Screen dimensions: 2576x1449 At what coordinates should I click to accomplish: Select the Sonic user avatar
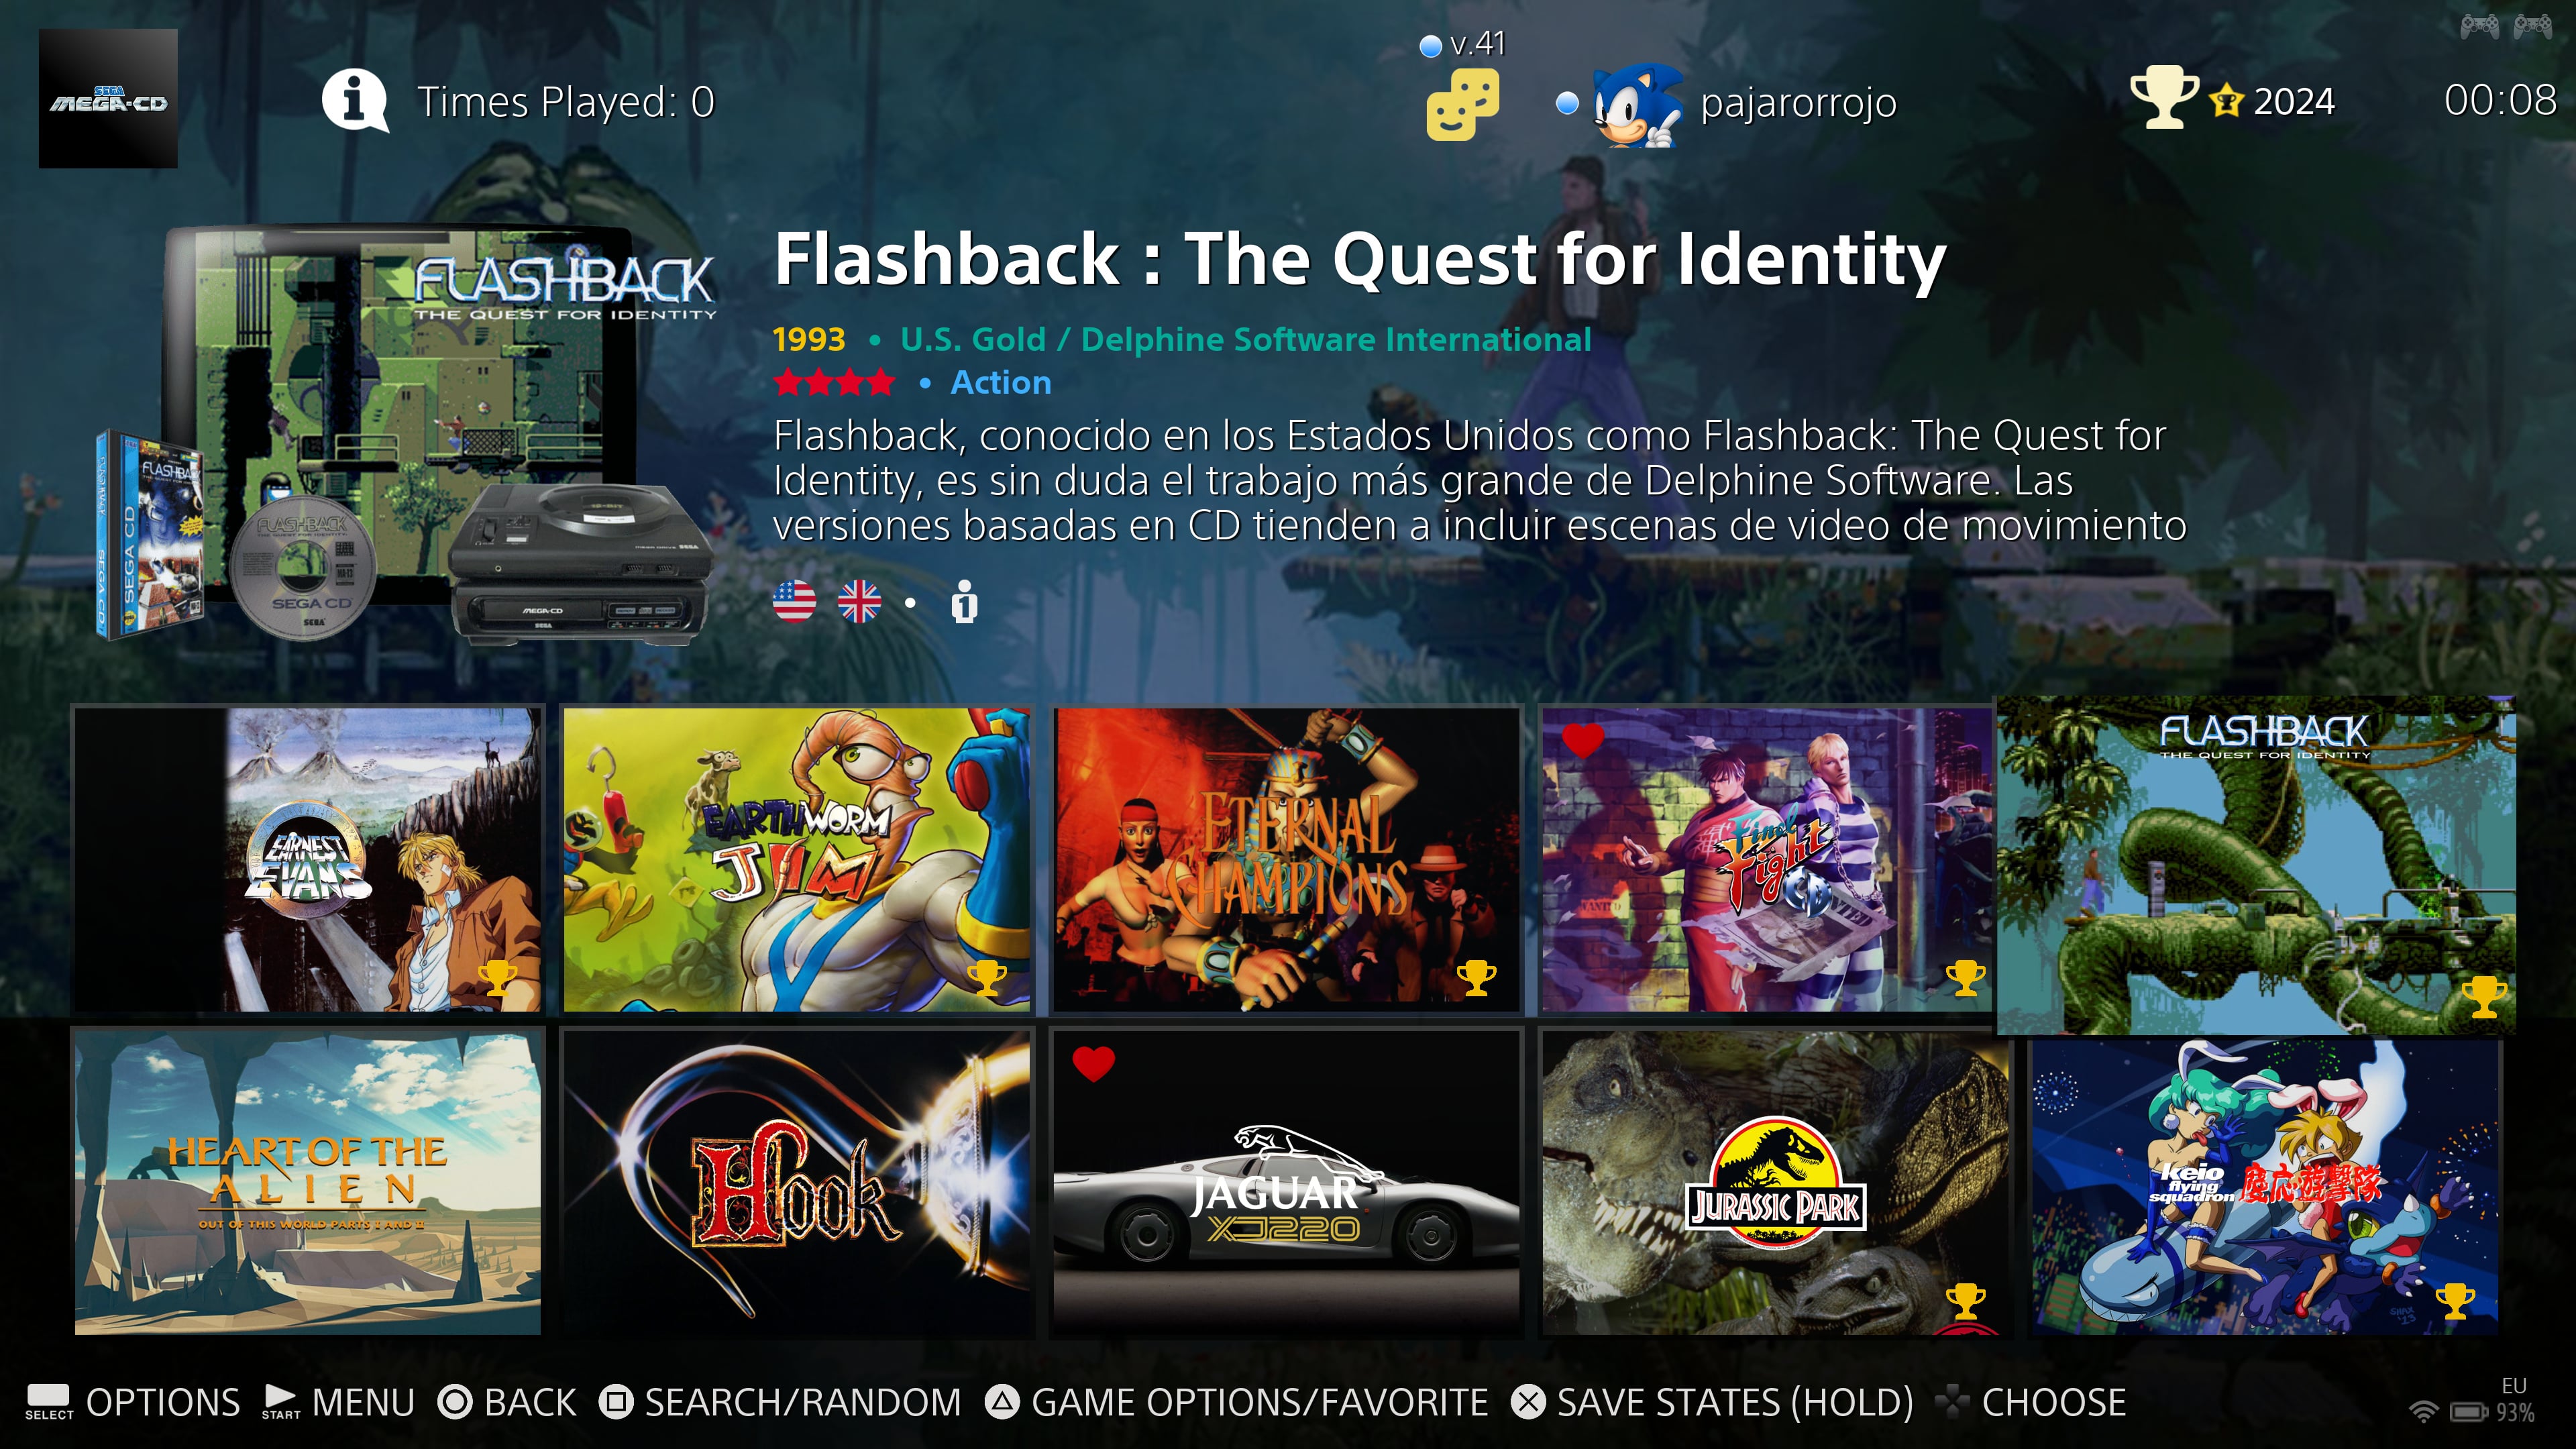(1637, 104)
